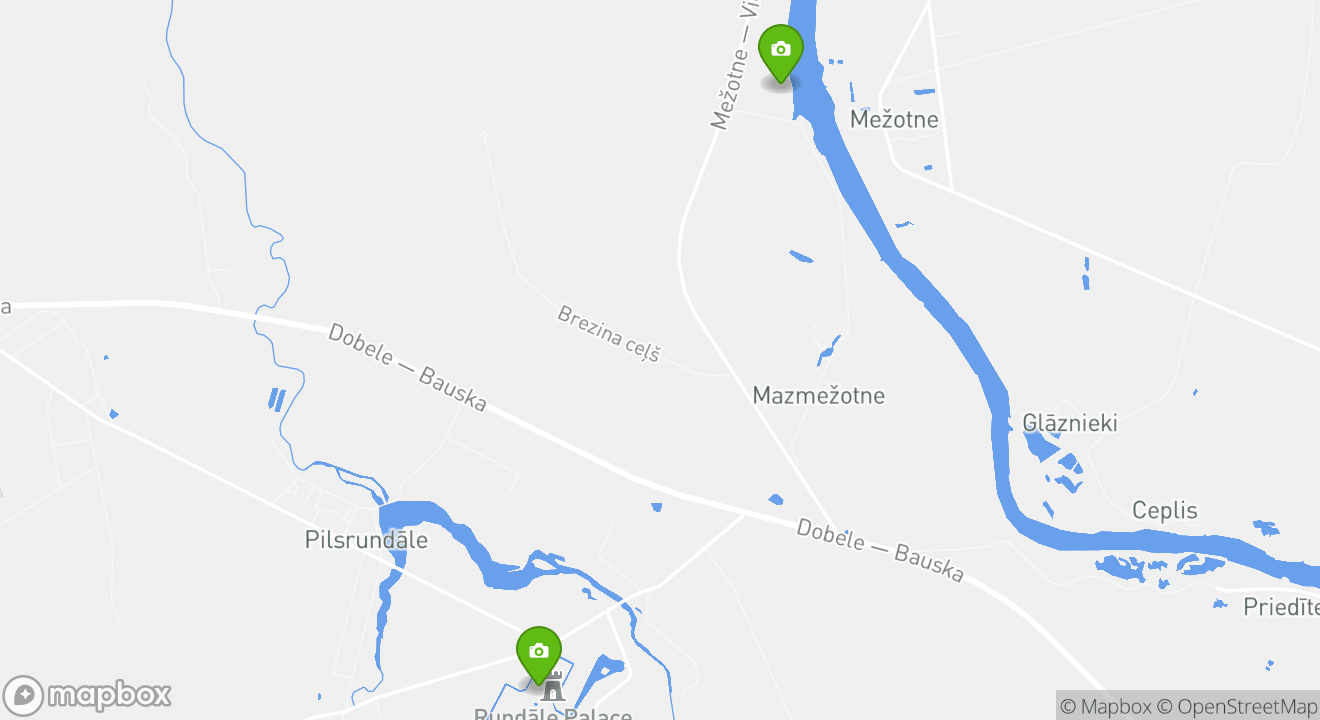Open the © Mapbox attribution link

(x=1105, y=706)
